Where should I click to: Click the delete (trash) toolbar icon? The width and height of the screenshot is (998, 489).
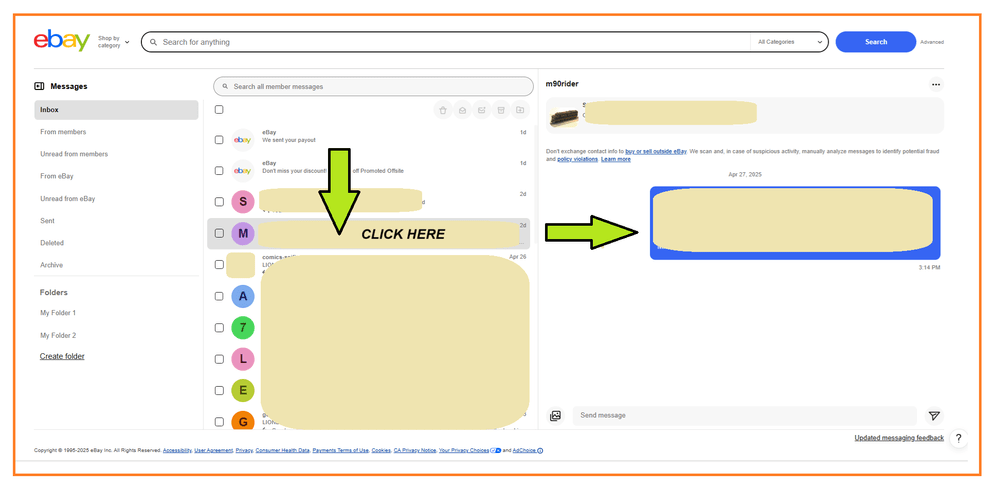pos(443,110)
